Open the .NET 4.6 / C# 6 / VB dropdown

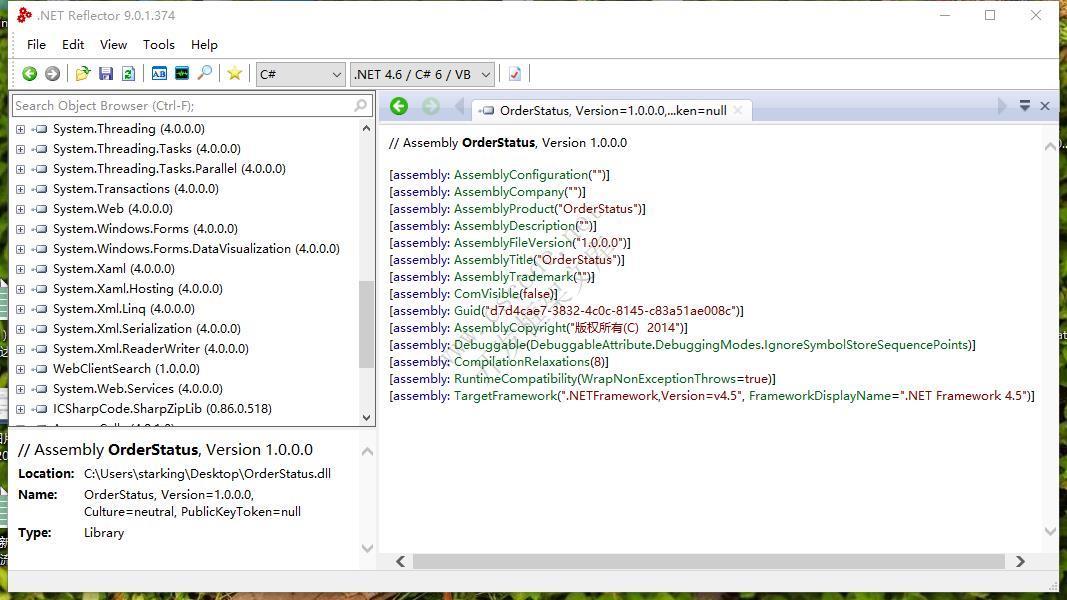[422, 74]
